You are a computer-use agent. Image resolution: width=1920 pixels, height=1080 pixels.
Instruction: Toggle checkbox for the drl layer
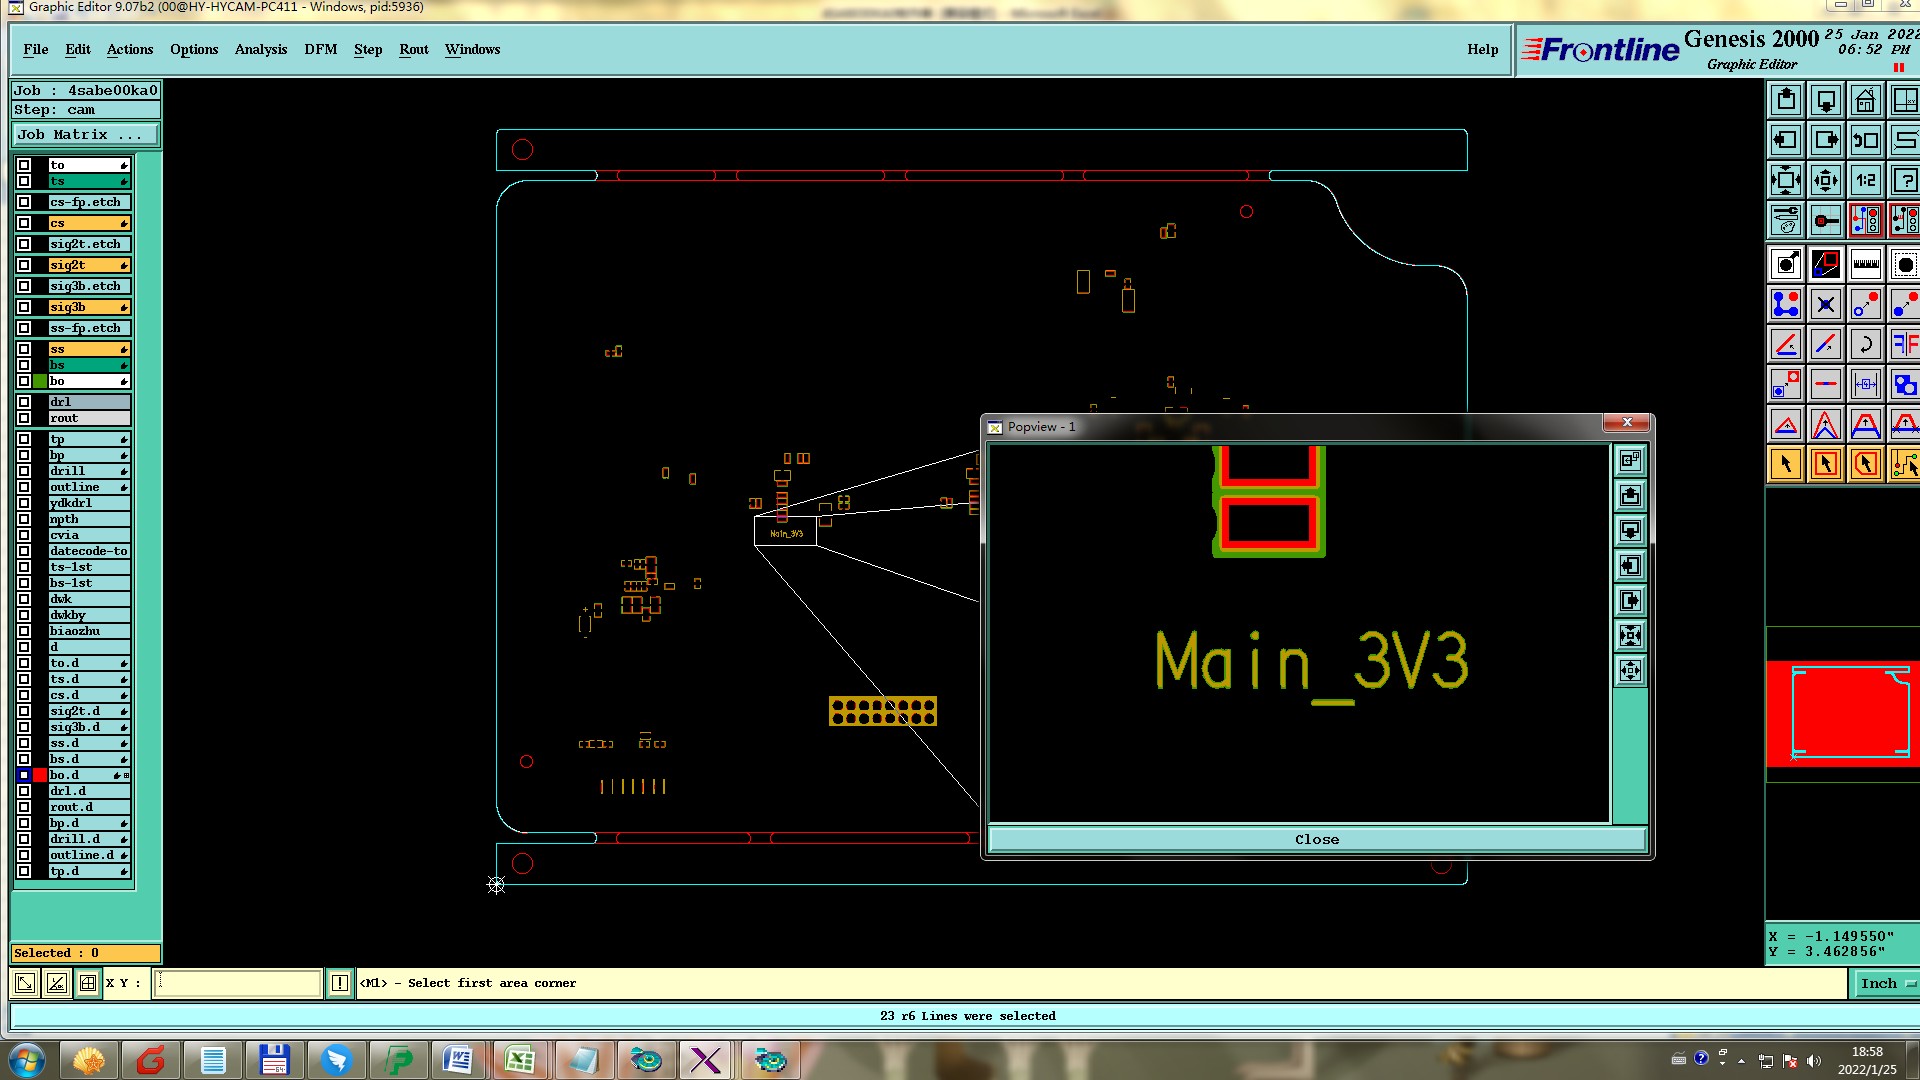[24, 402]
